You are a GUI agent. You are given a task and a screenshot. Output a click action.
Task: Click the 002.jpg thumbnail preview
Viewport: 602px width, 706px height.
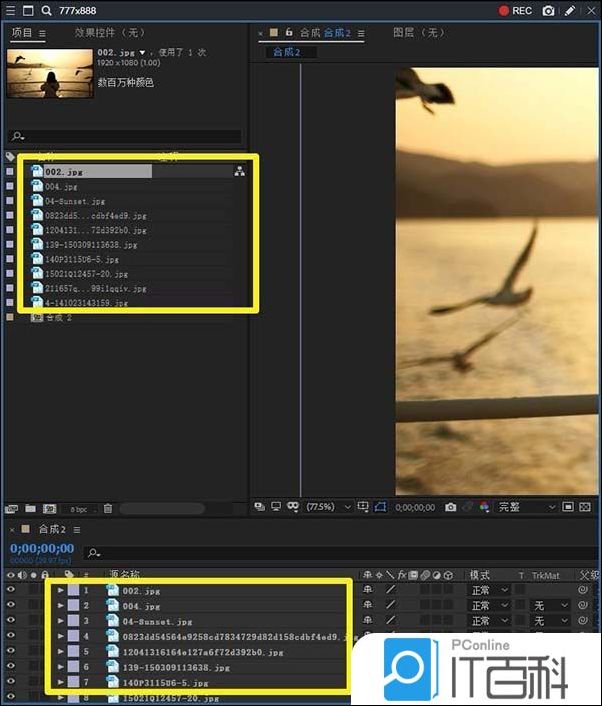pos(43,73)
